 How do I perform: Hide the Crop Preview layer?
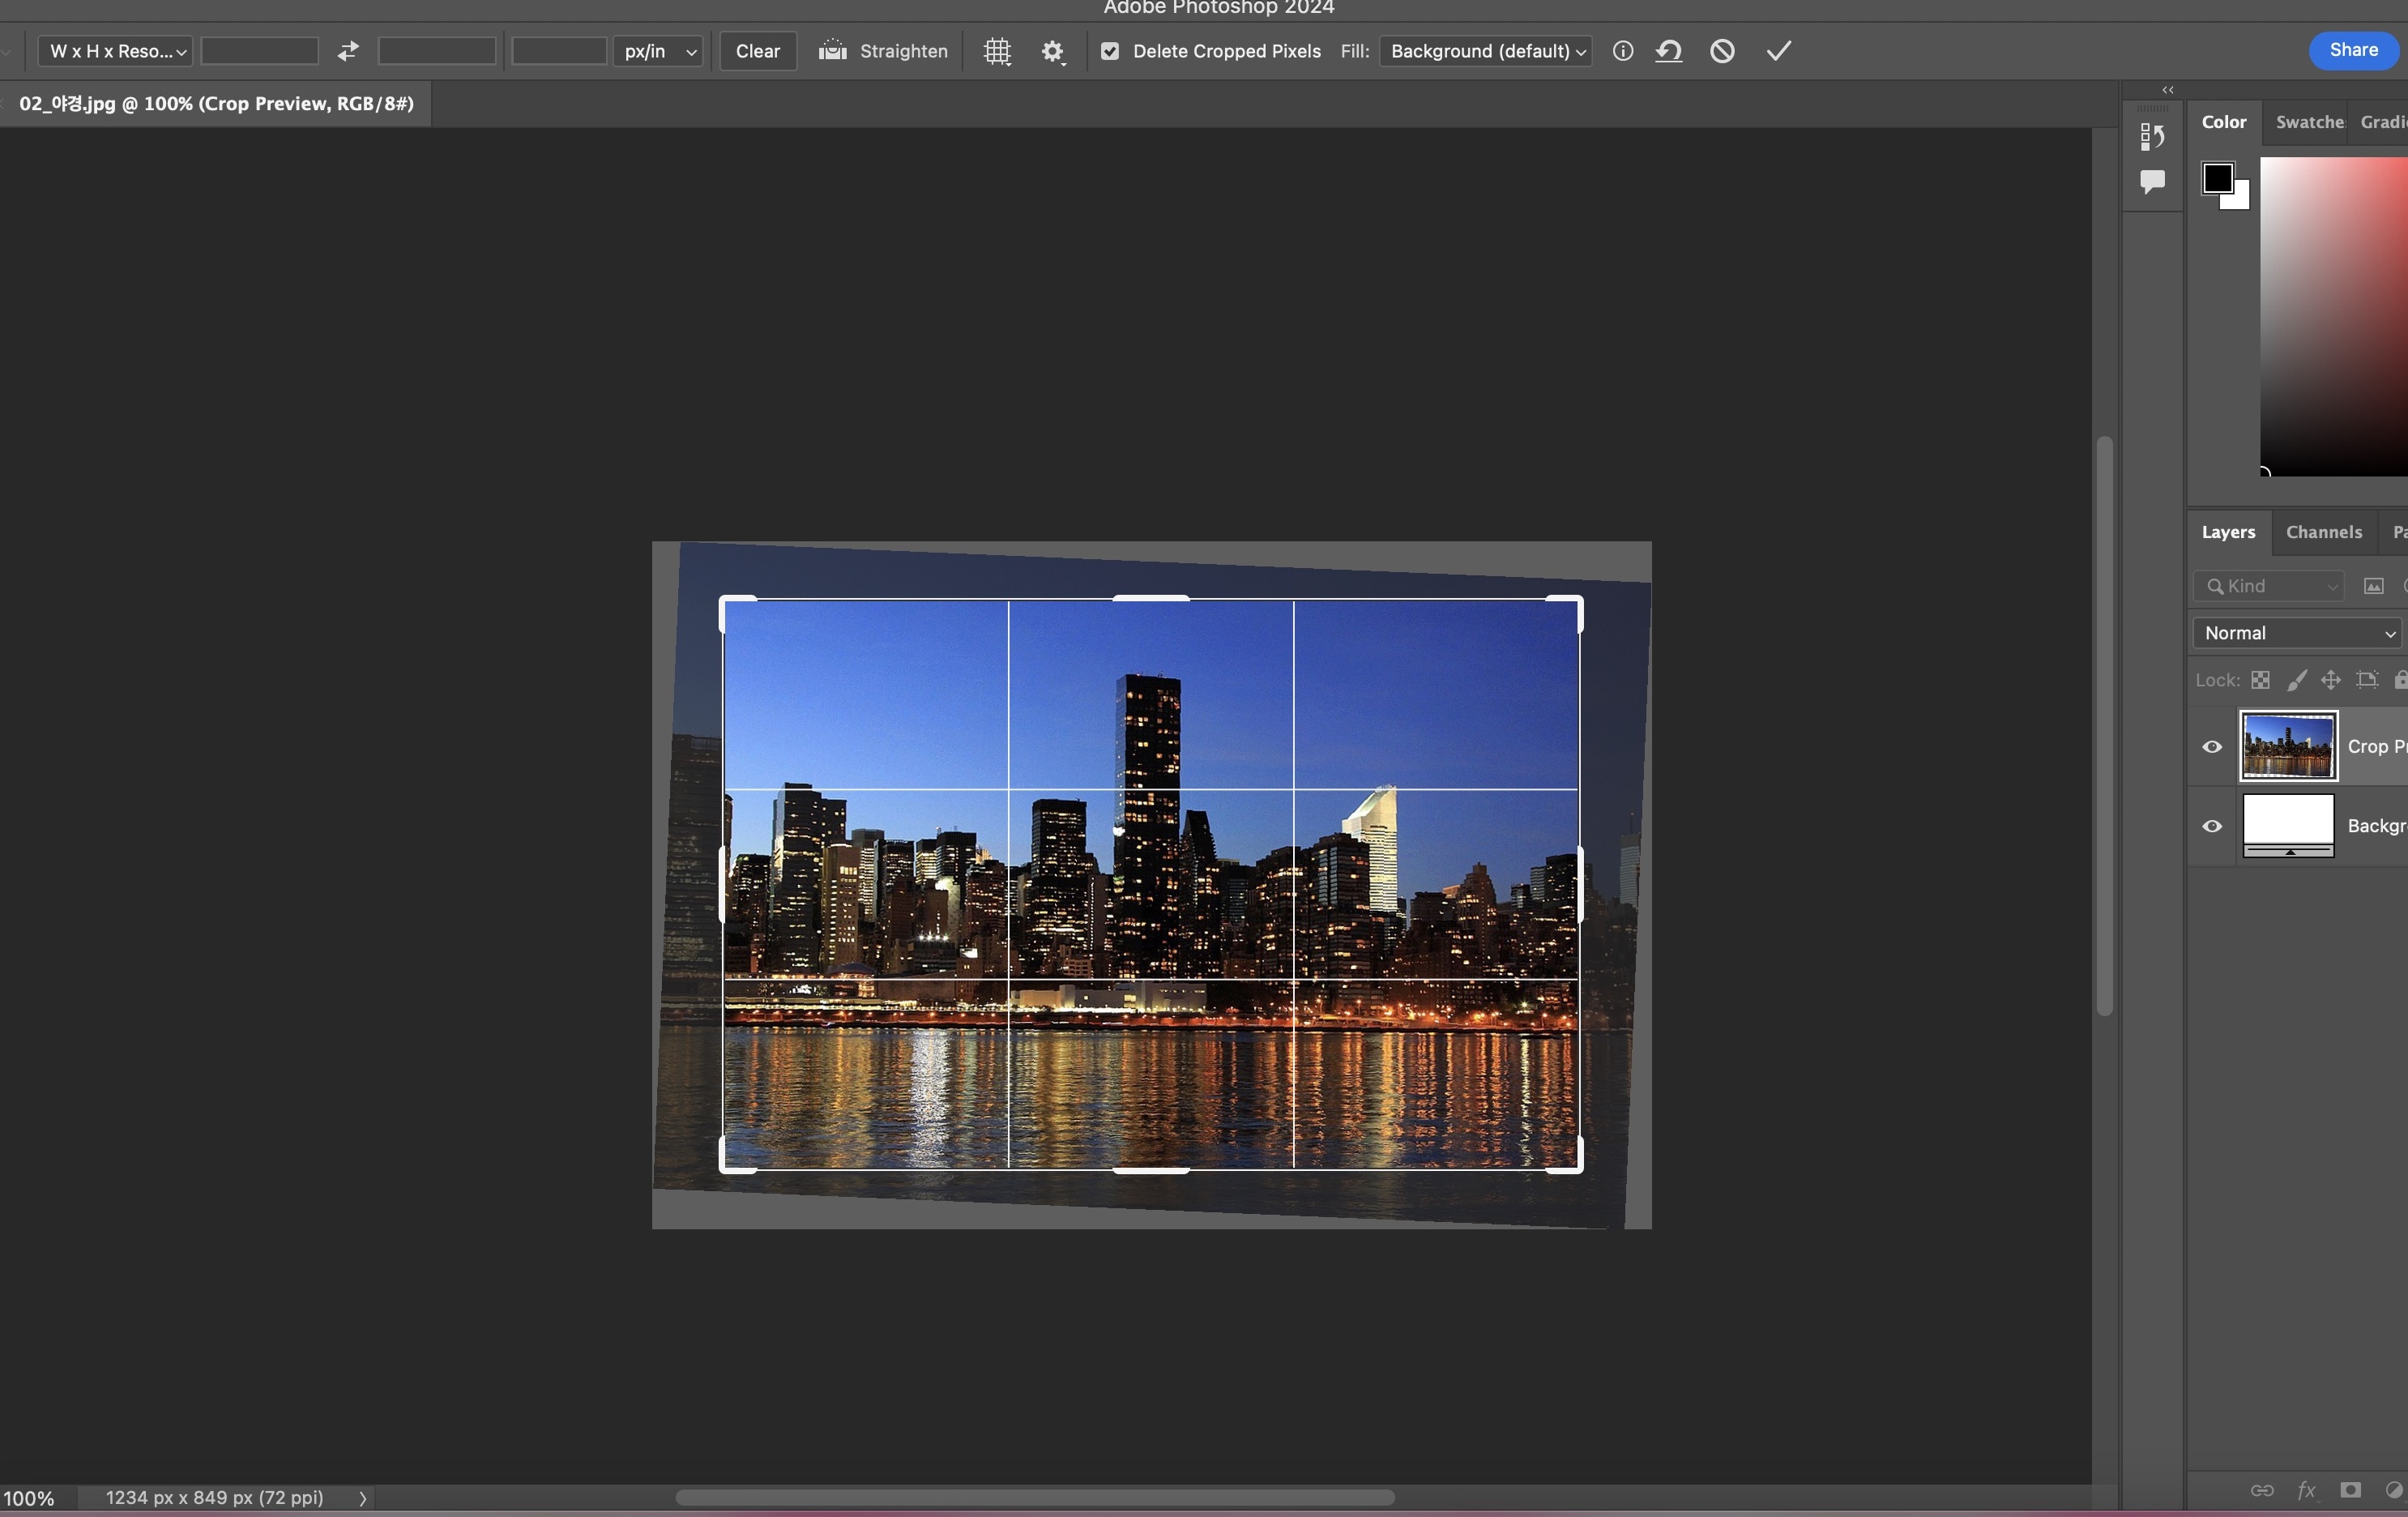(2212, 747)
